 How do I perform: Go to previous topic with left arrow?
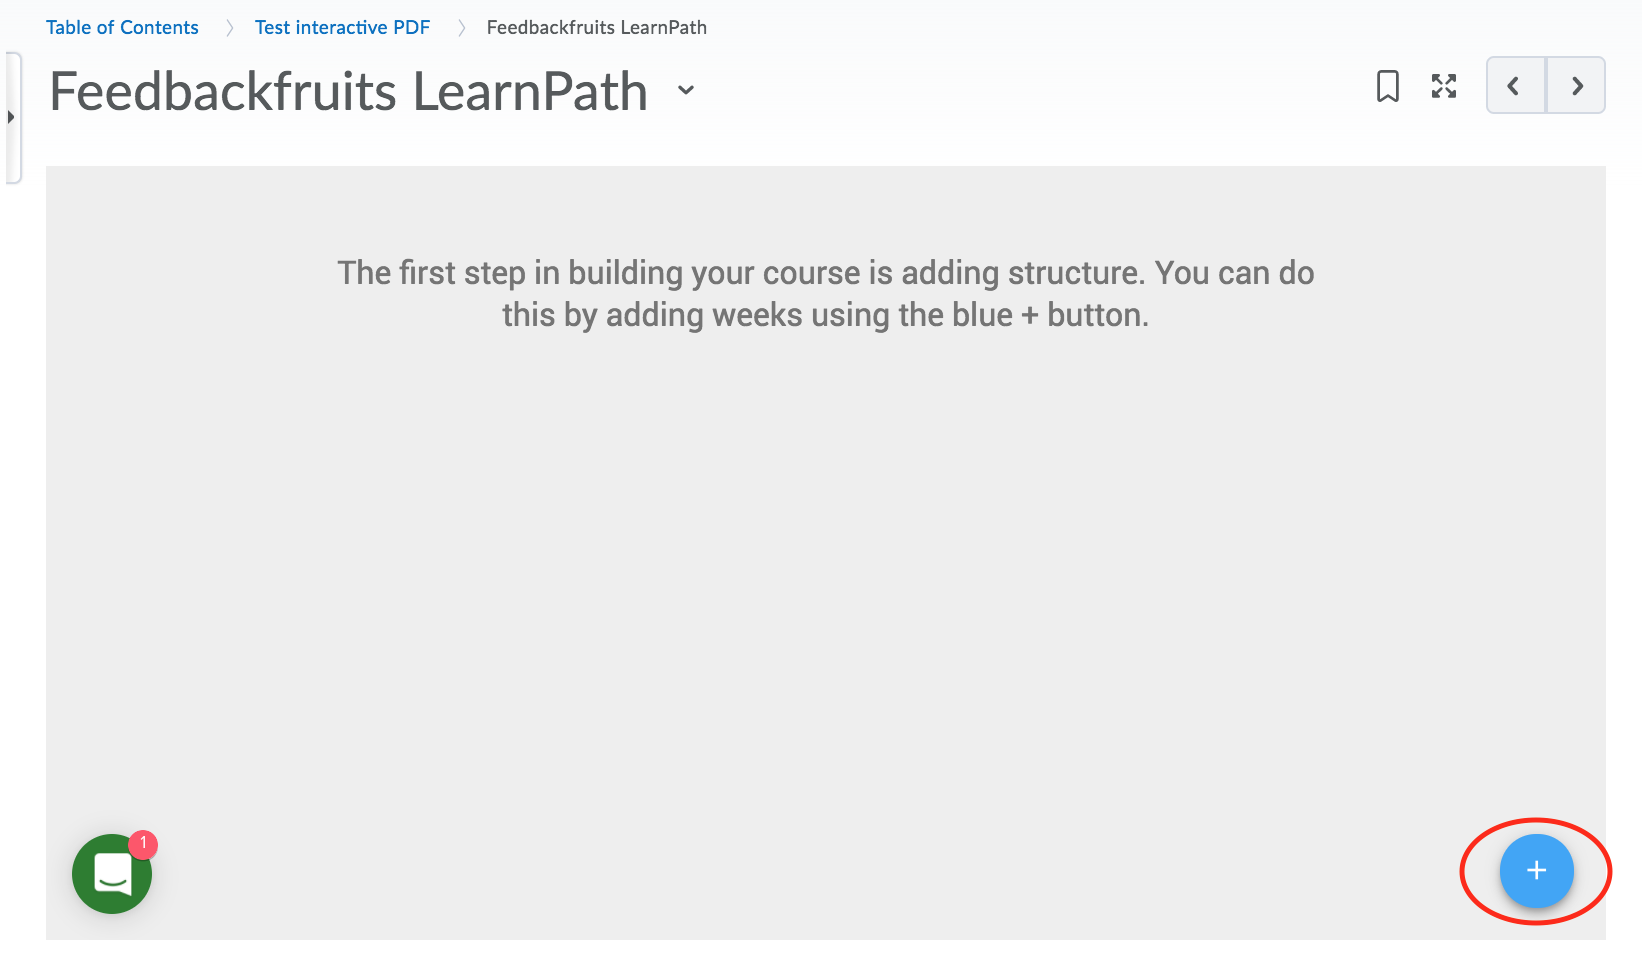[1515, 86]
